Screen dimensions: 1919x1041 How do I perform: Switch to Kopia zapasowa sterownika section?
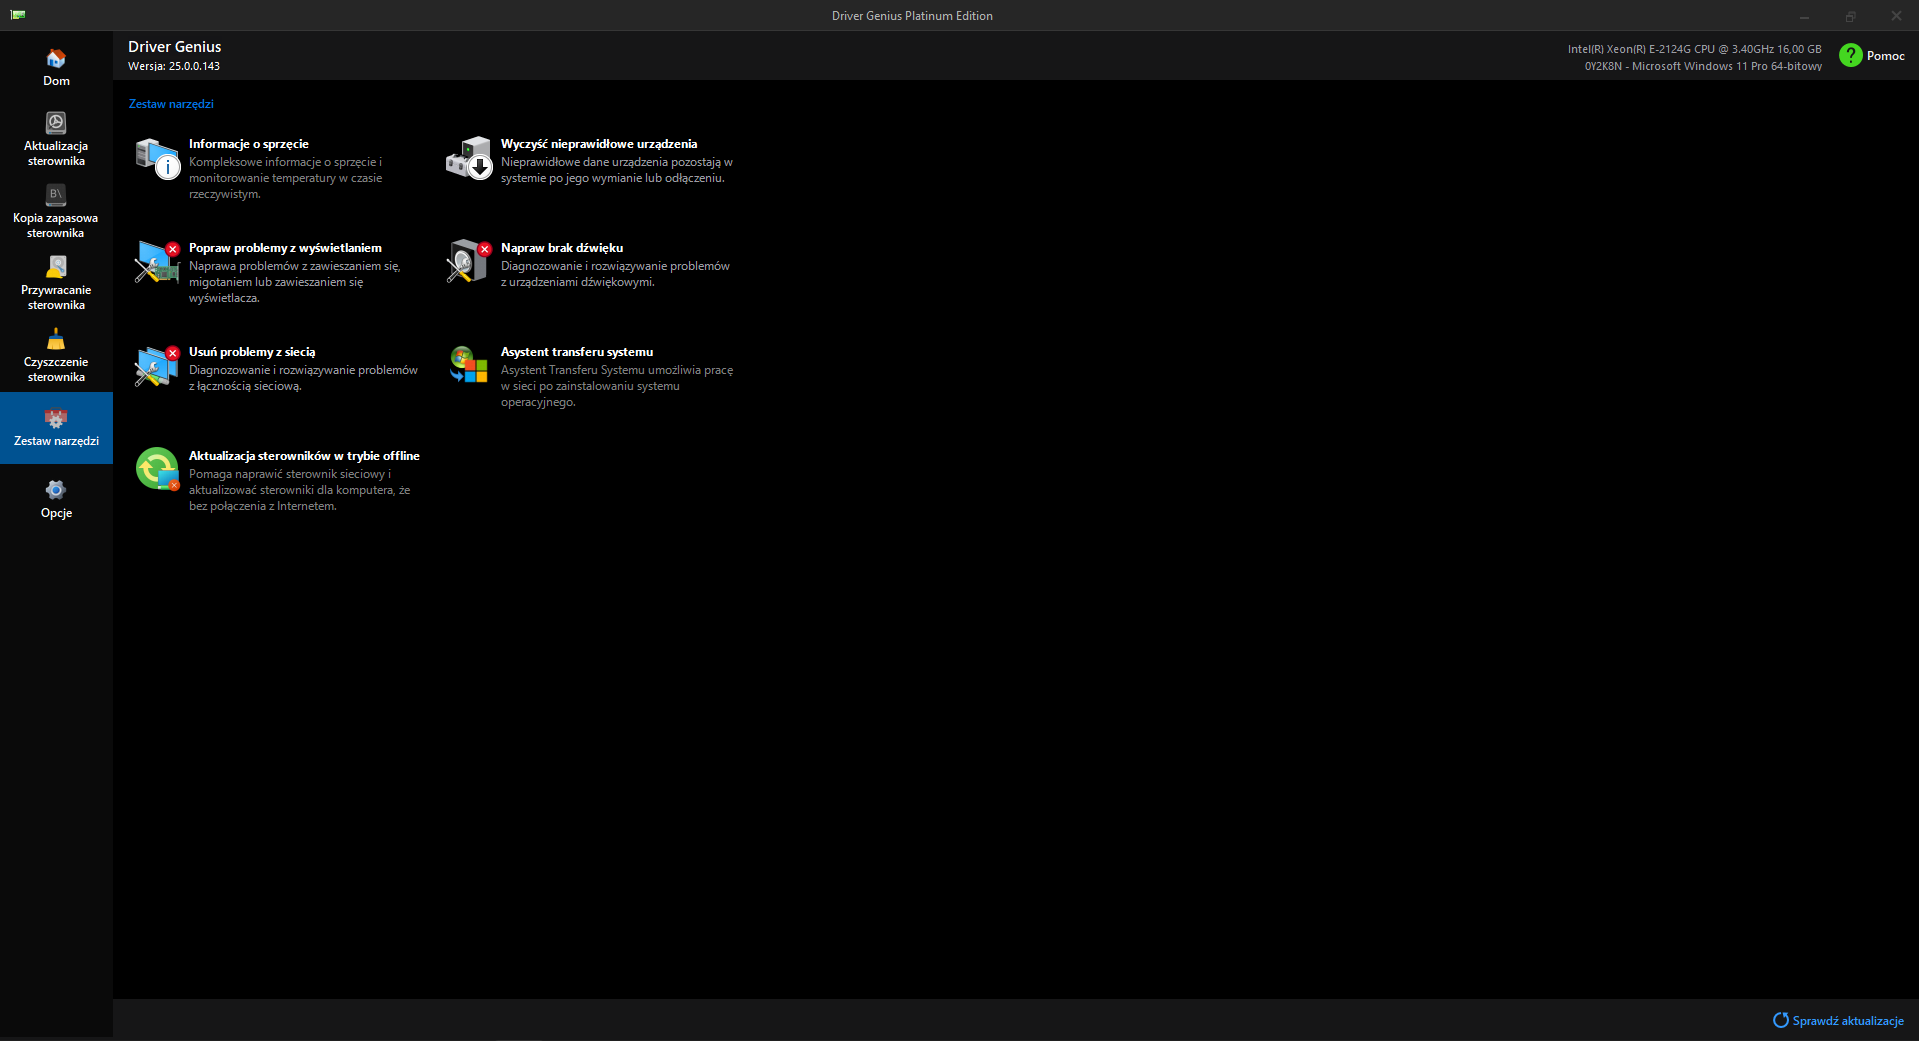56,225
